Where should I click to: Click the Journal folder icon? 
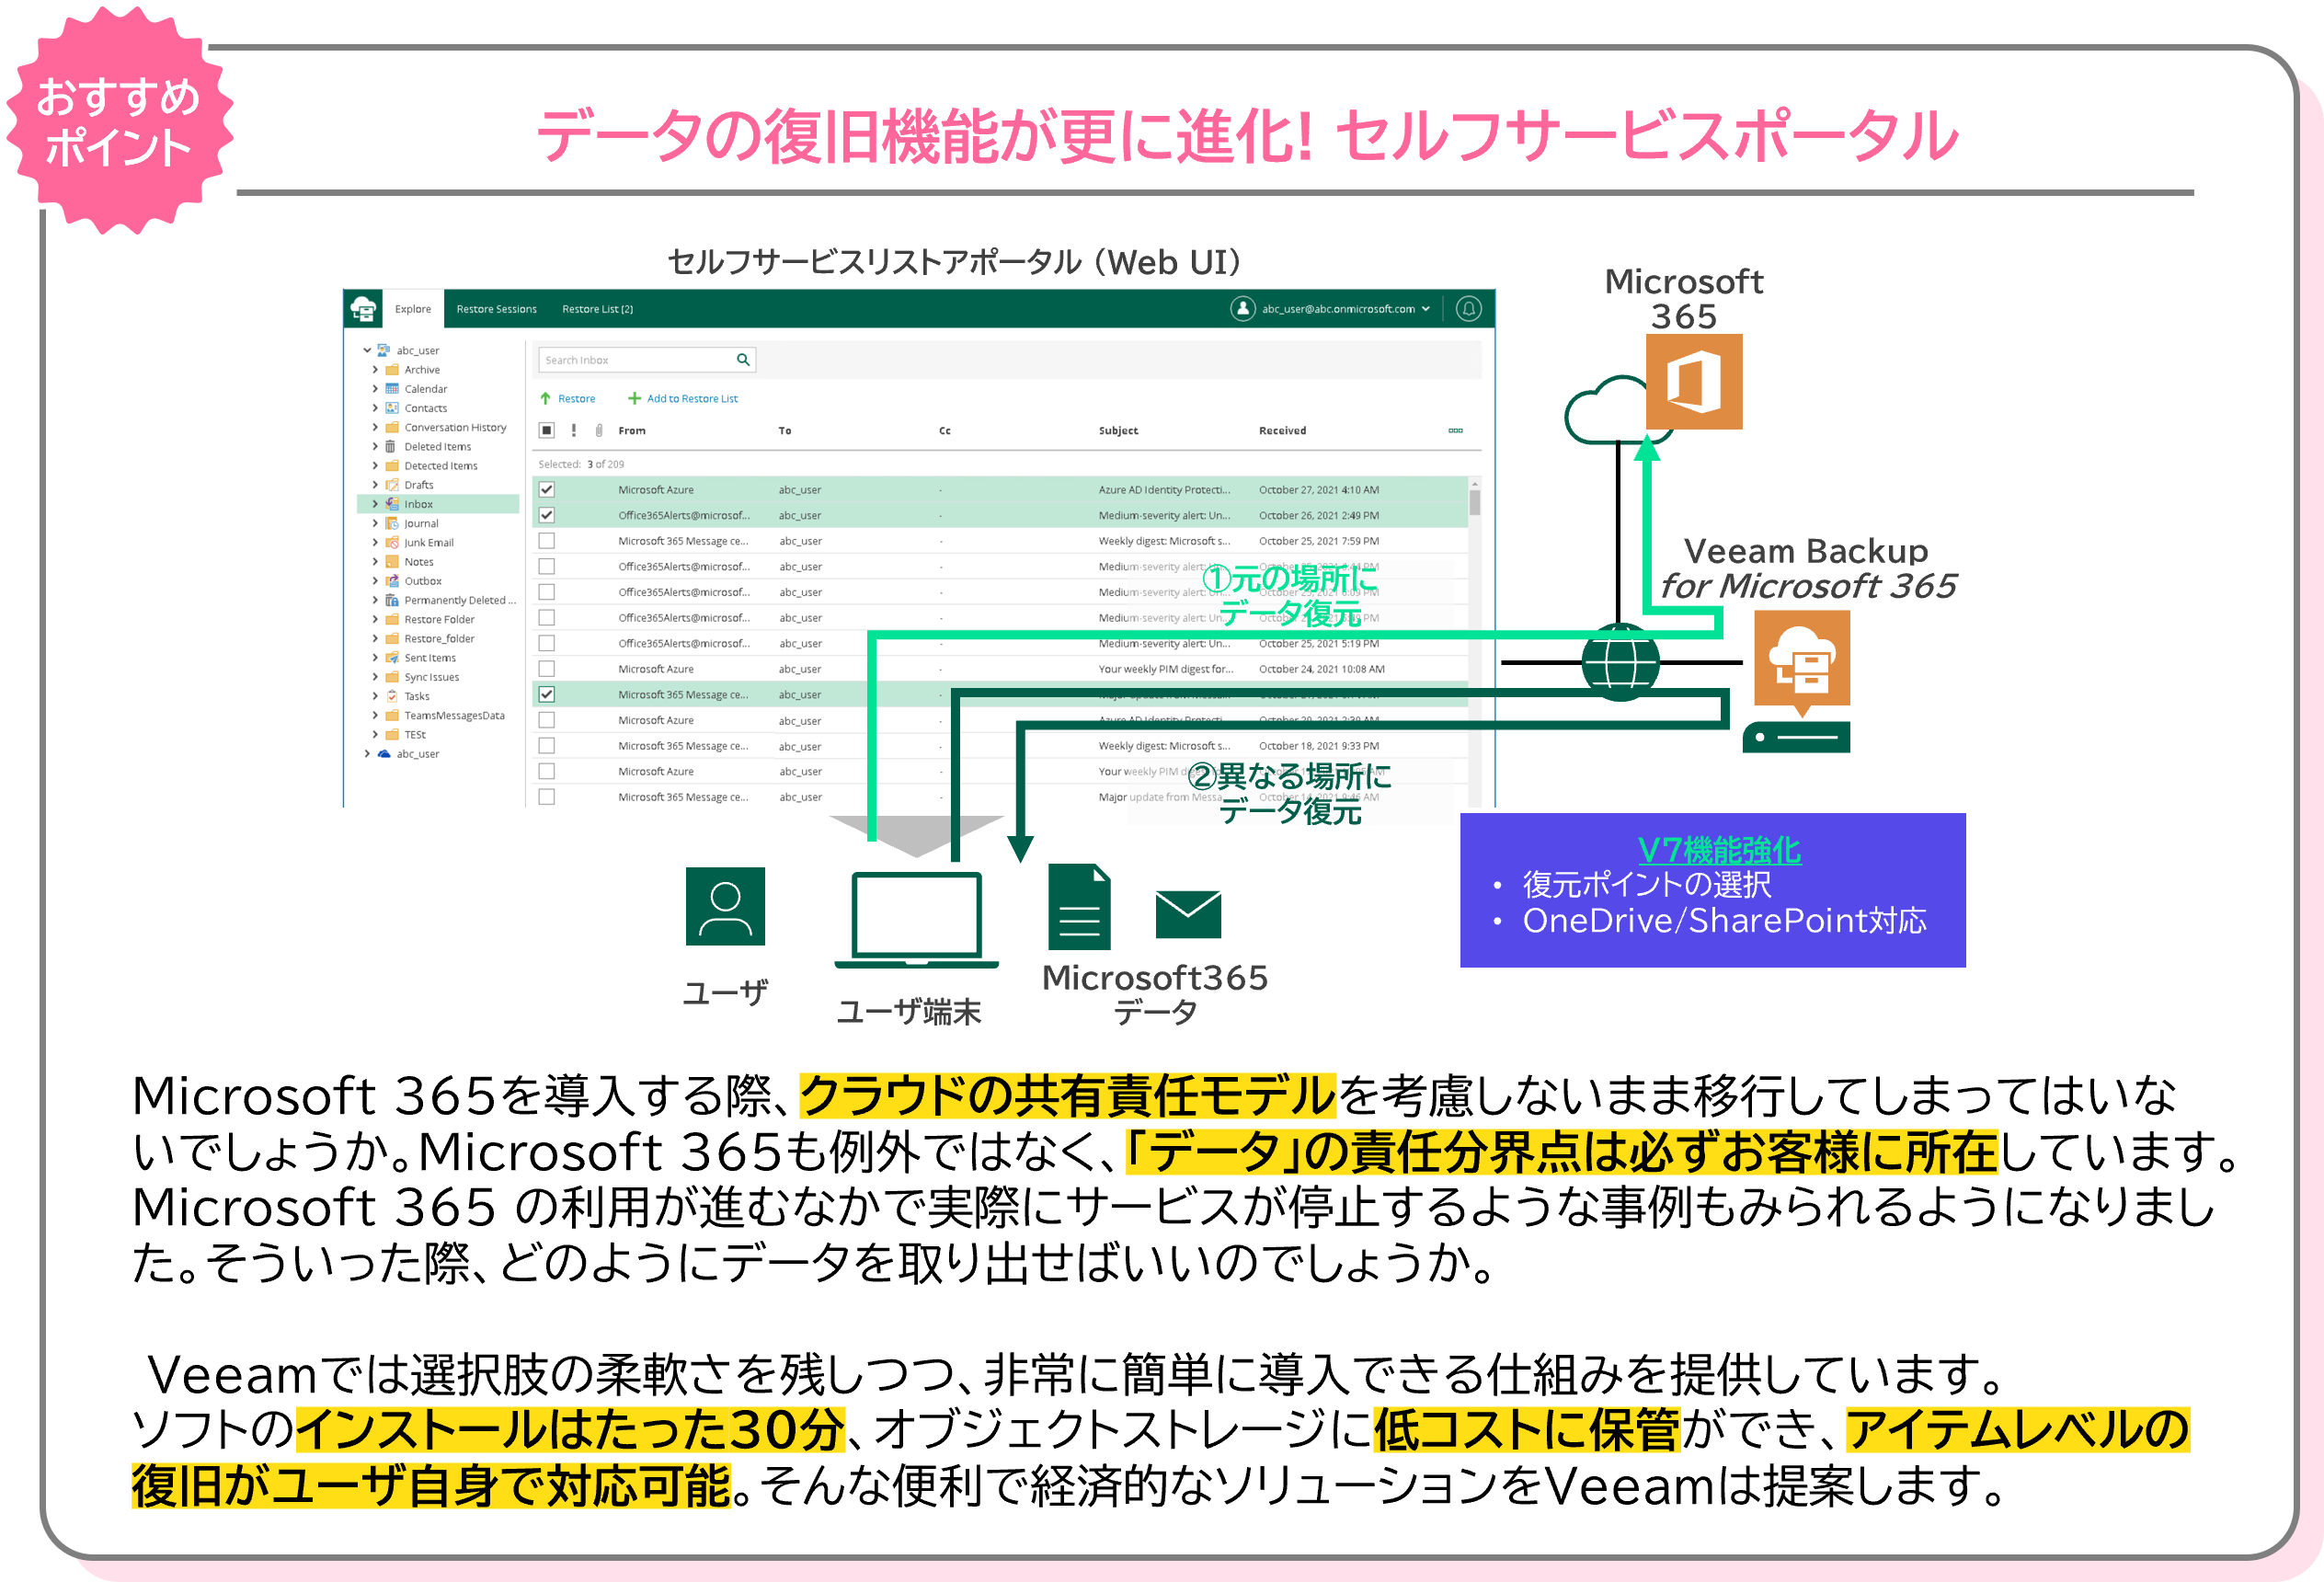392,523
